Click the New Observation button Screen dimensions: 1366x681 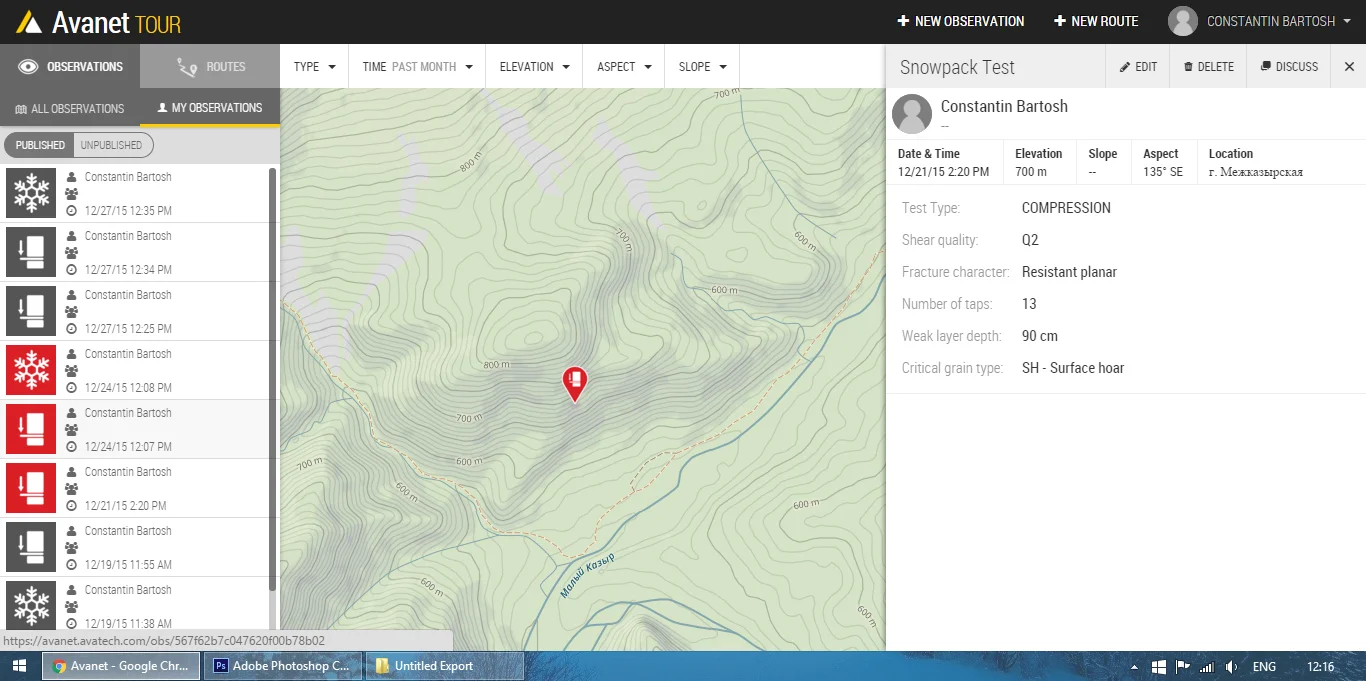[x=961, y=21]
